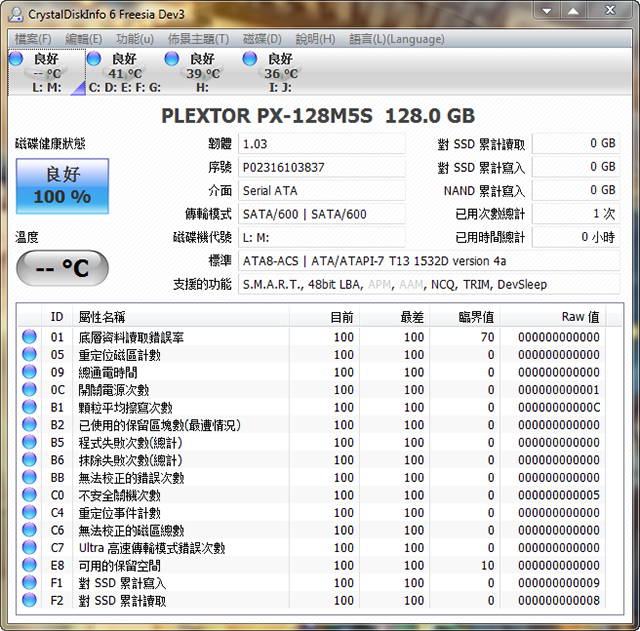Viewport: 640px width, 631px height.
Task: Click the Raw 值 column header
Action: (x=553, y=317)
